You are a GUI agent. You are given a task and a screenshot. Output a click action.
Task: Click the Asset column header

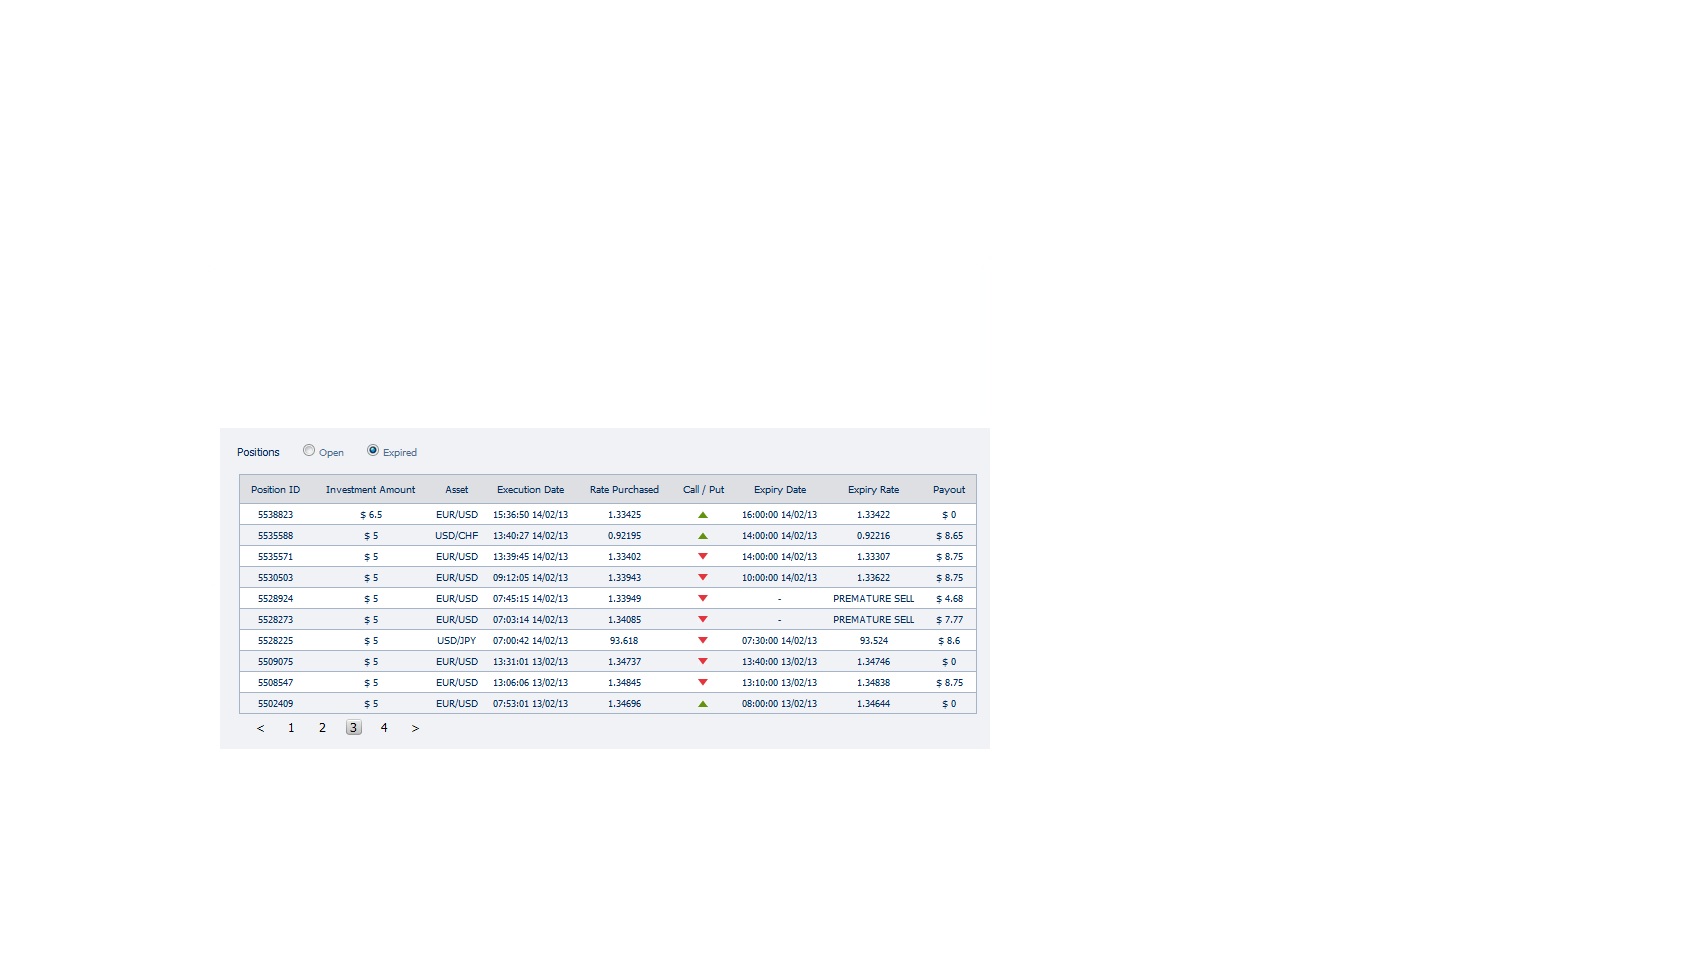tap(457, 490)
